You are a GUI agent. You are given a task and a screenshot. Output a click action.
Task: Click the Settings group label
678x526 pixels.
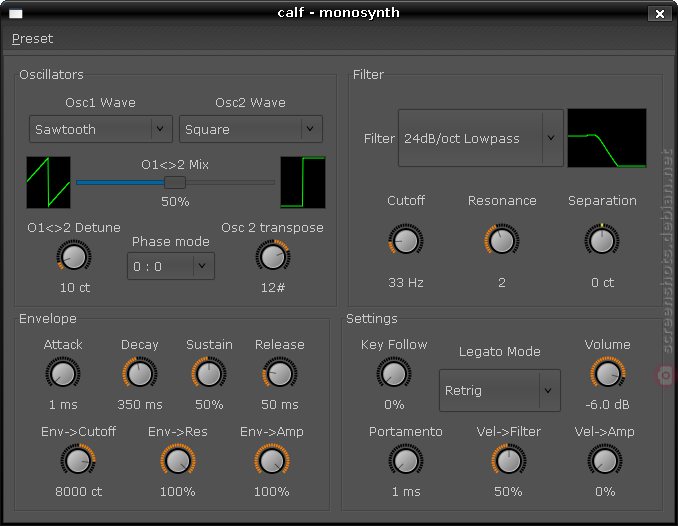pos(372,319)
